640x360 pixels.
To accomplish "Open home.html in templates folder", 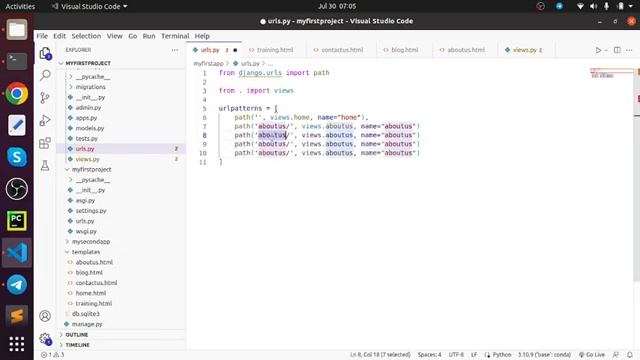I will pyautogui.click(x=91, y=293).
